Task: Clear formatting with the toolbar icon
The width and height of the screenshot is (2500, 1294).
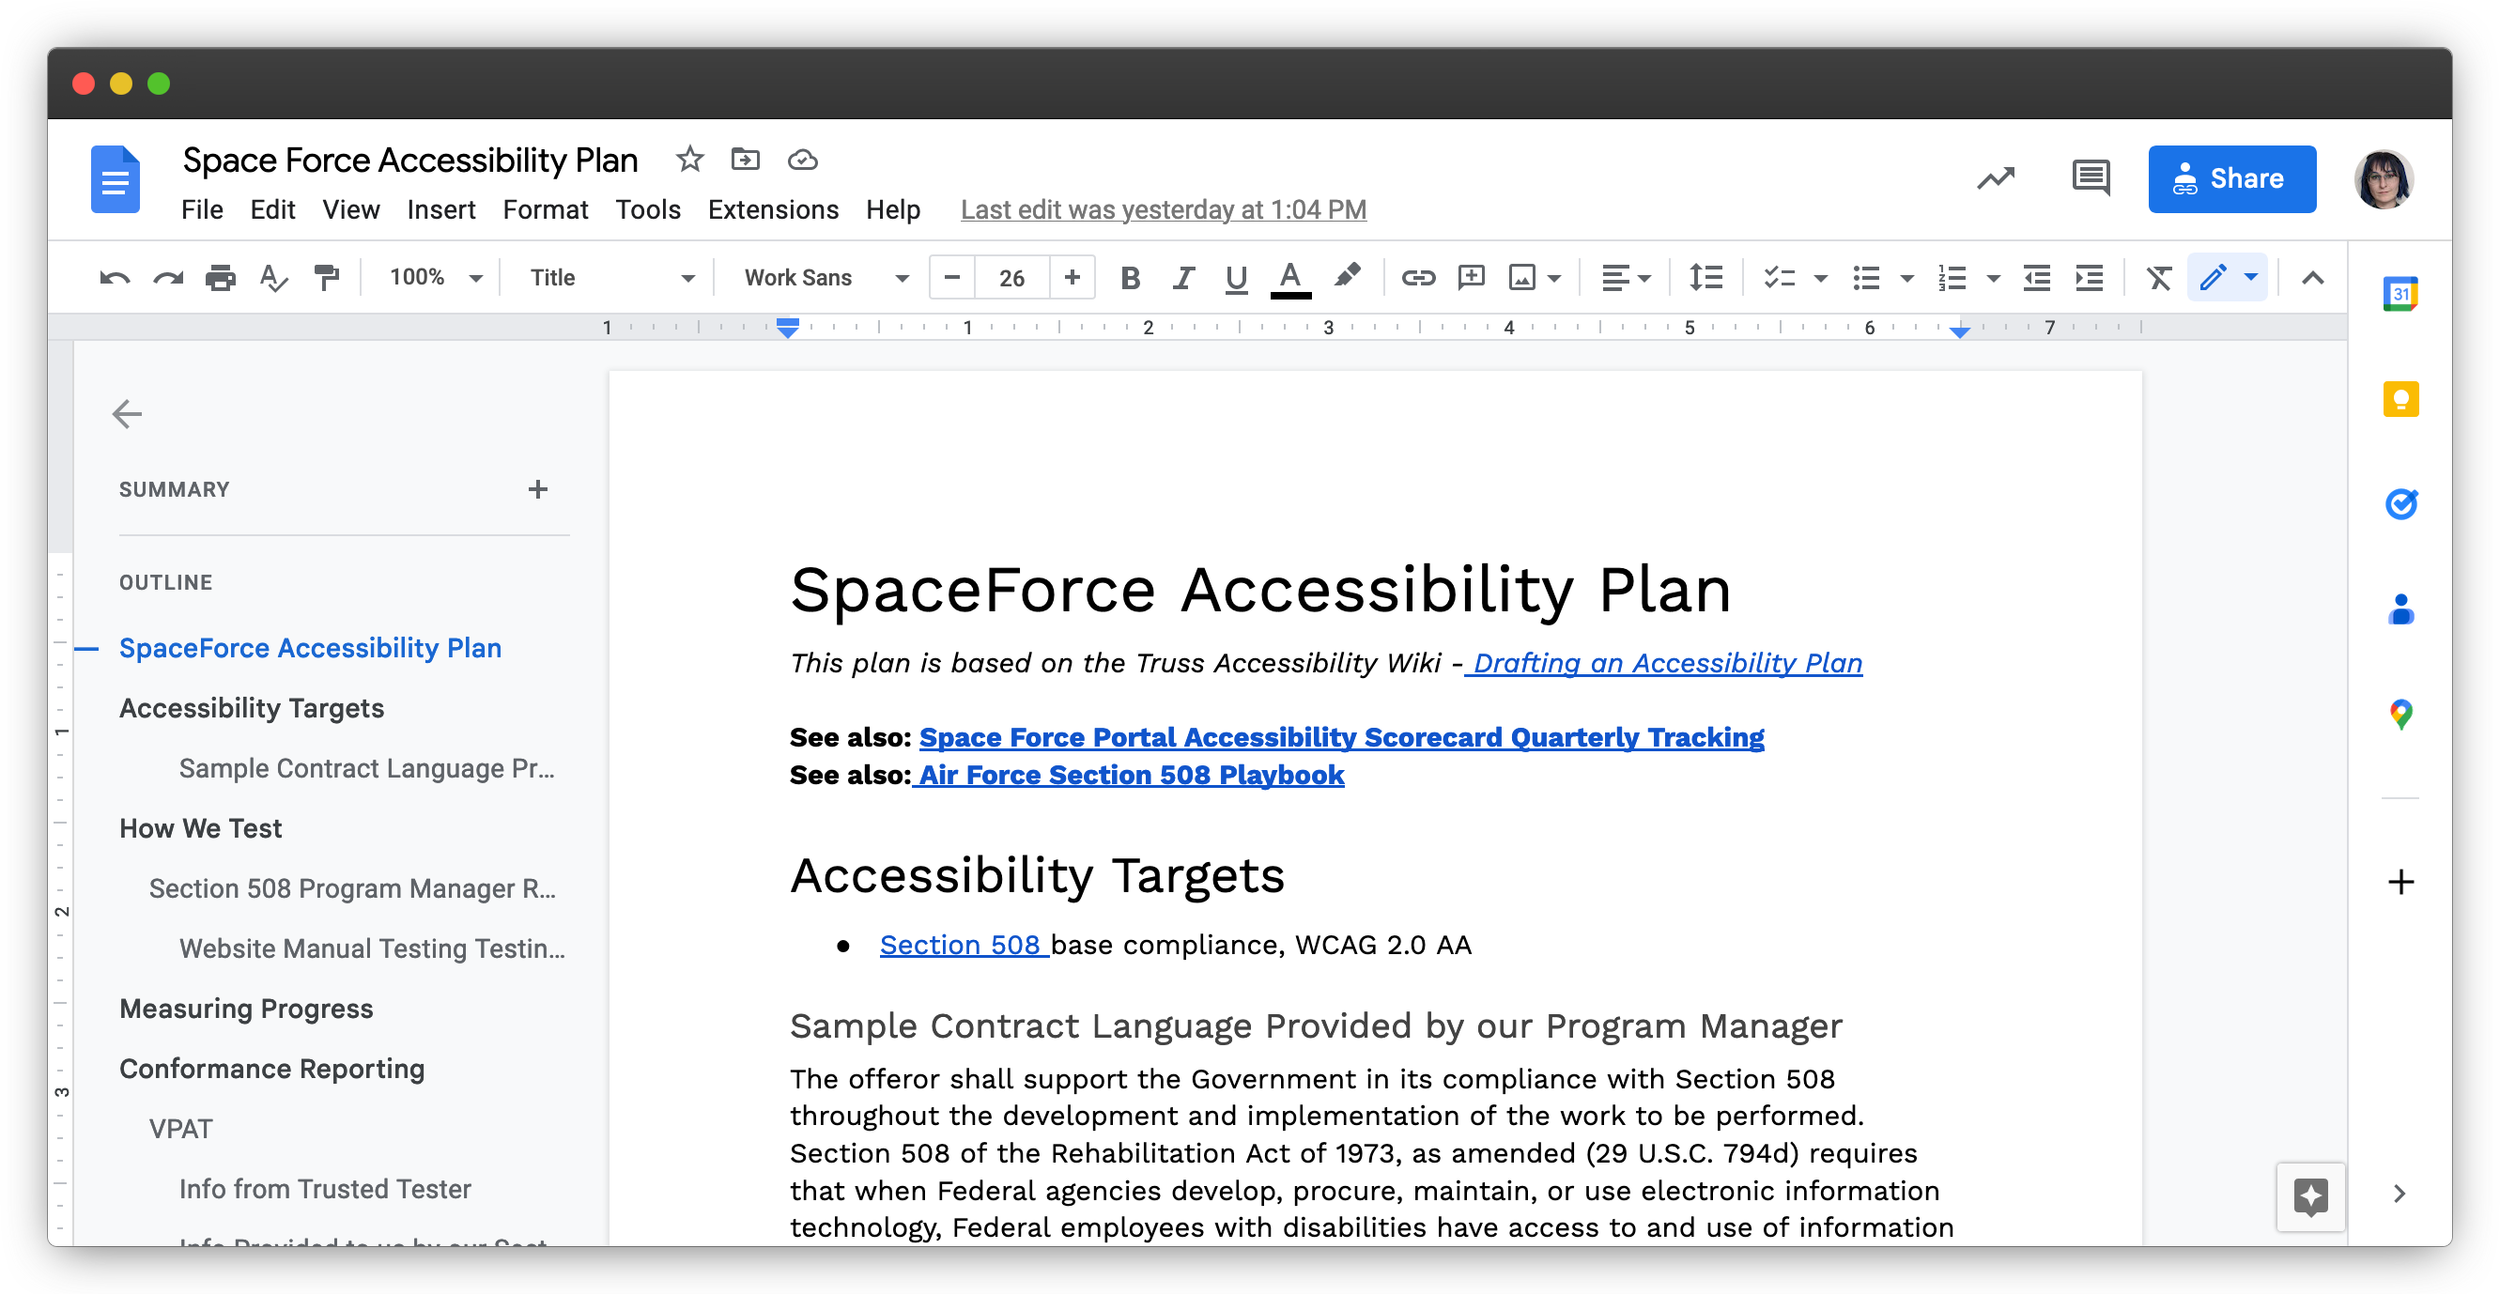Action: coord(2159,278)
